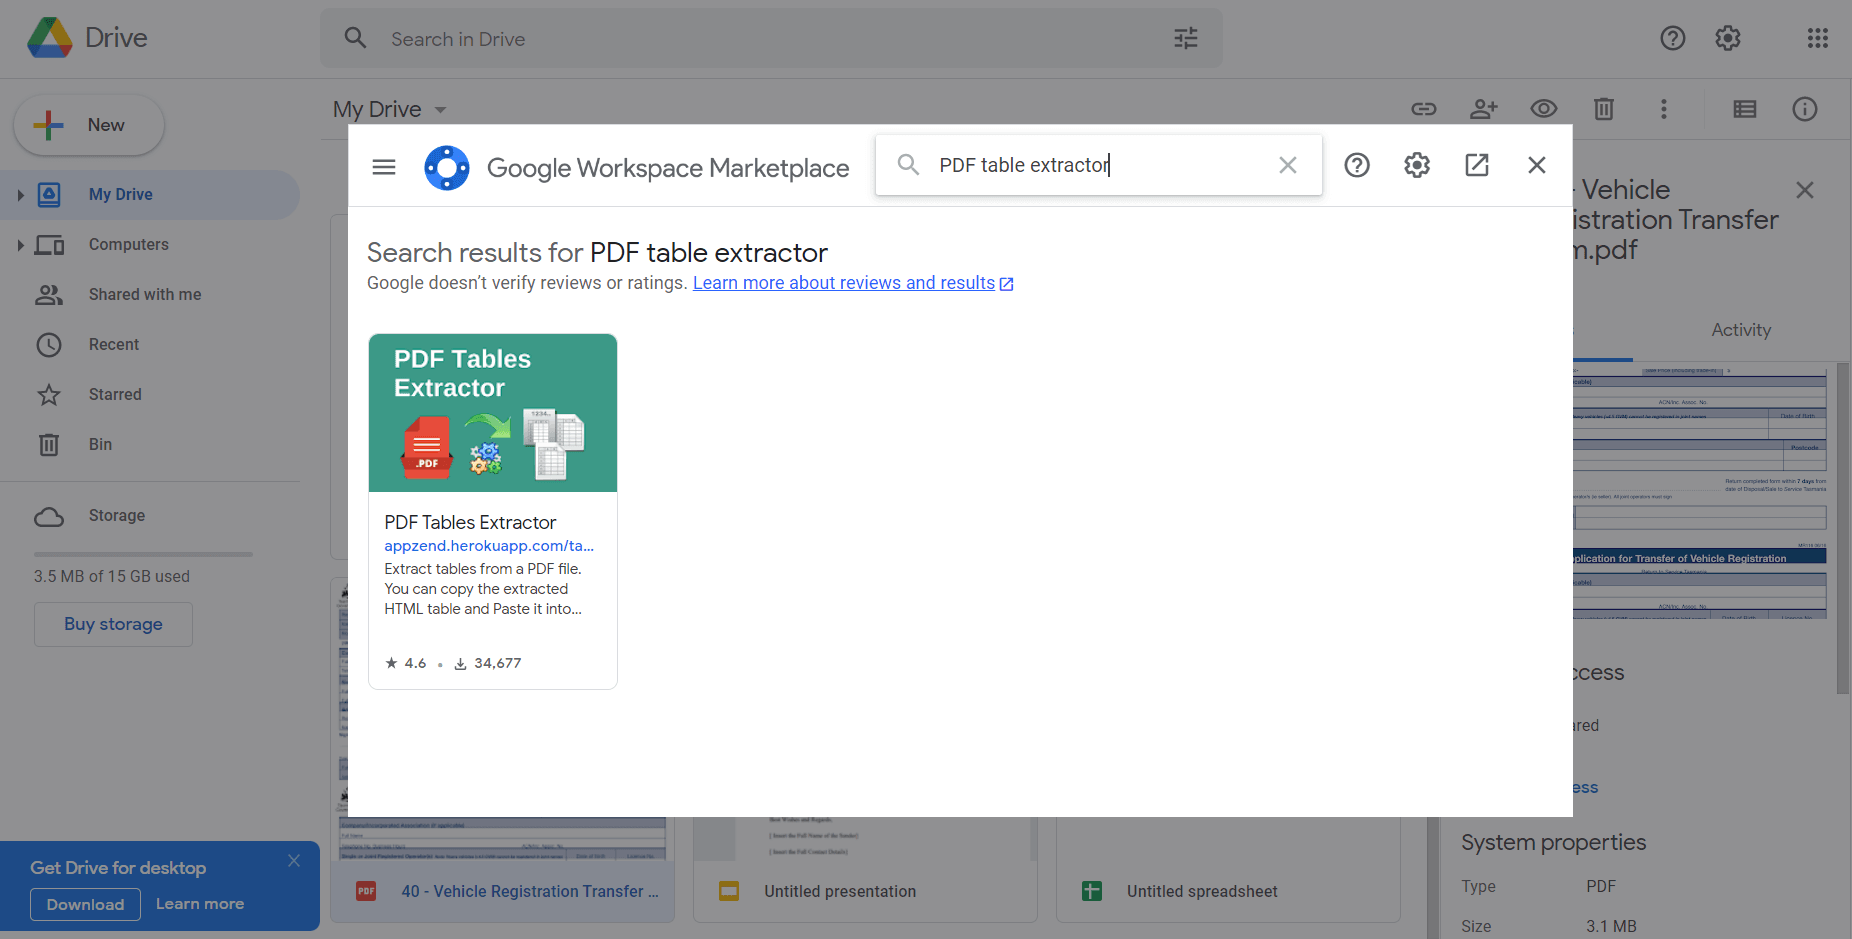This screenshot has height=939, width=1852.
Task: Click the appzend.herokuapp.com developer link
Action: [x=489, y=546]
